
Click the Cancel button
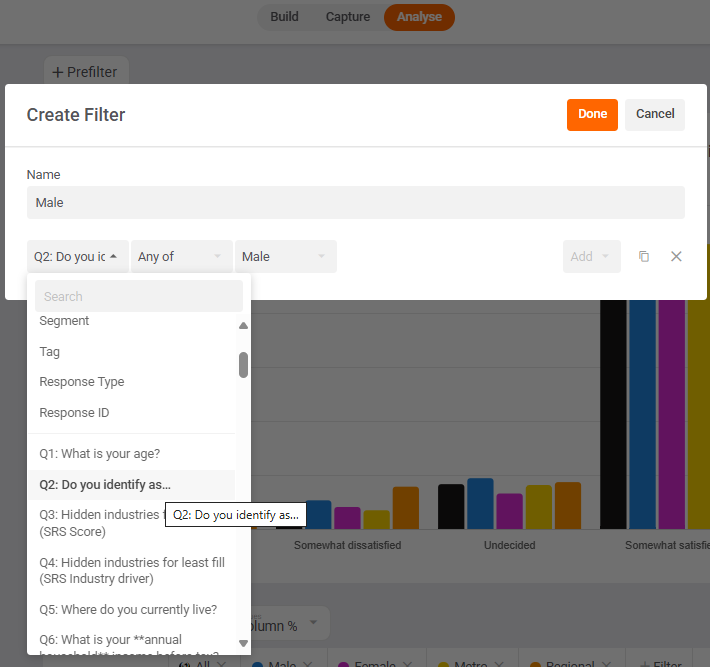(655, 115)
